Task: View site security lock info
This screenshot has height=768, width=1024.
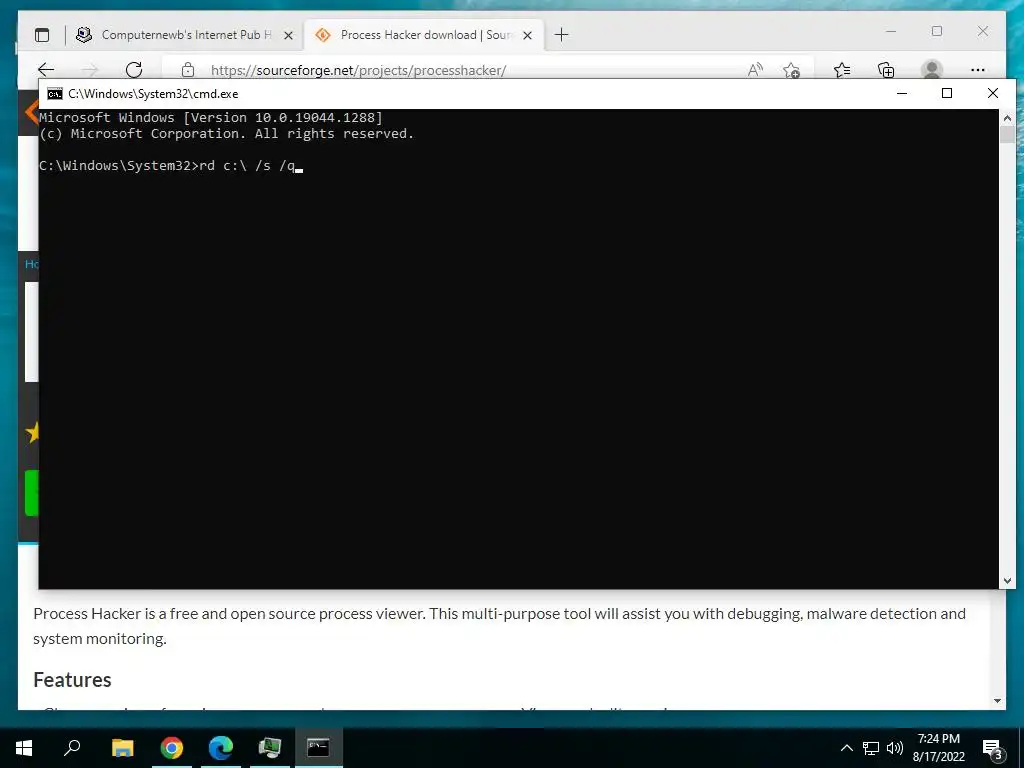Action: pos(188,70)
